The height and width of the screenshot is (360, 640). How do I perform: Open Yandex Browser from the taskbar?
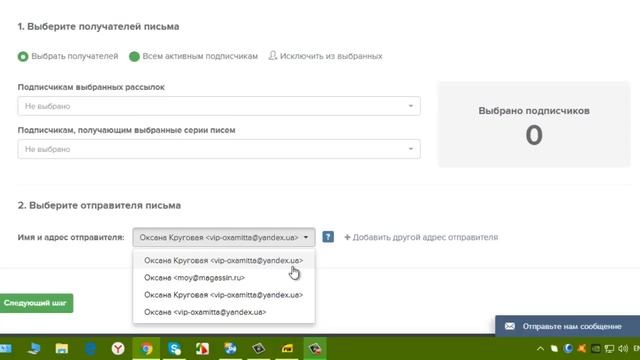tap(118, 349)
